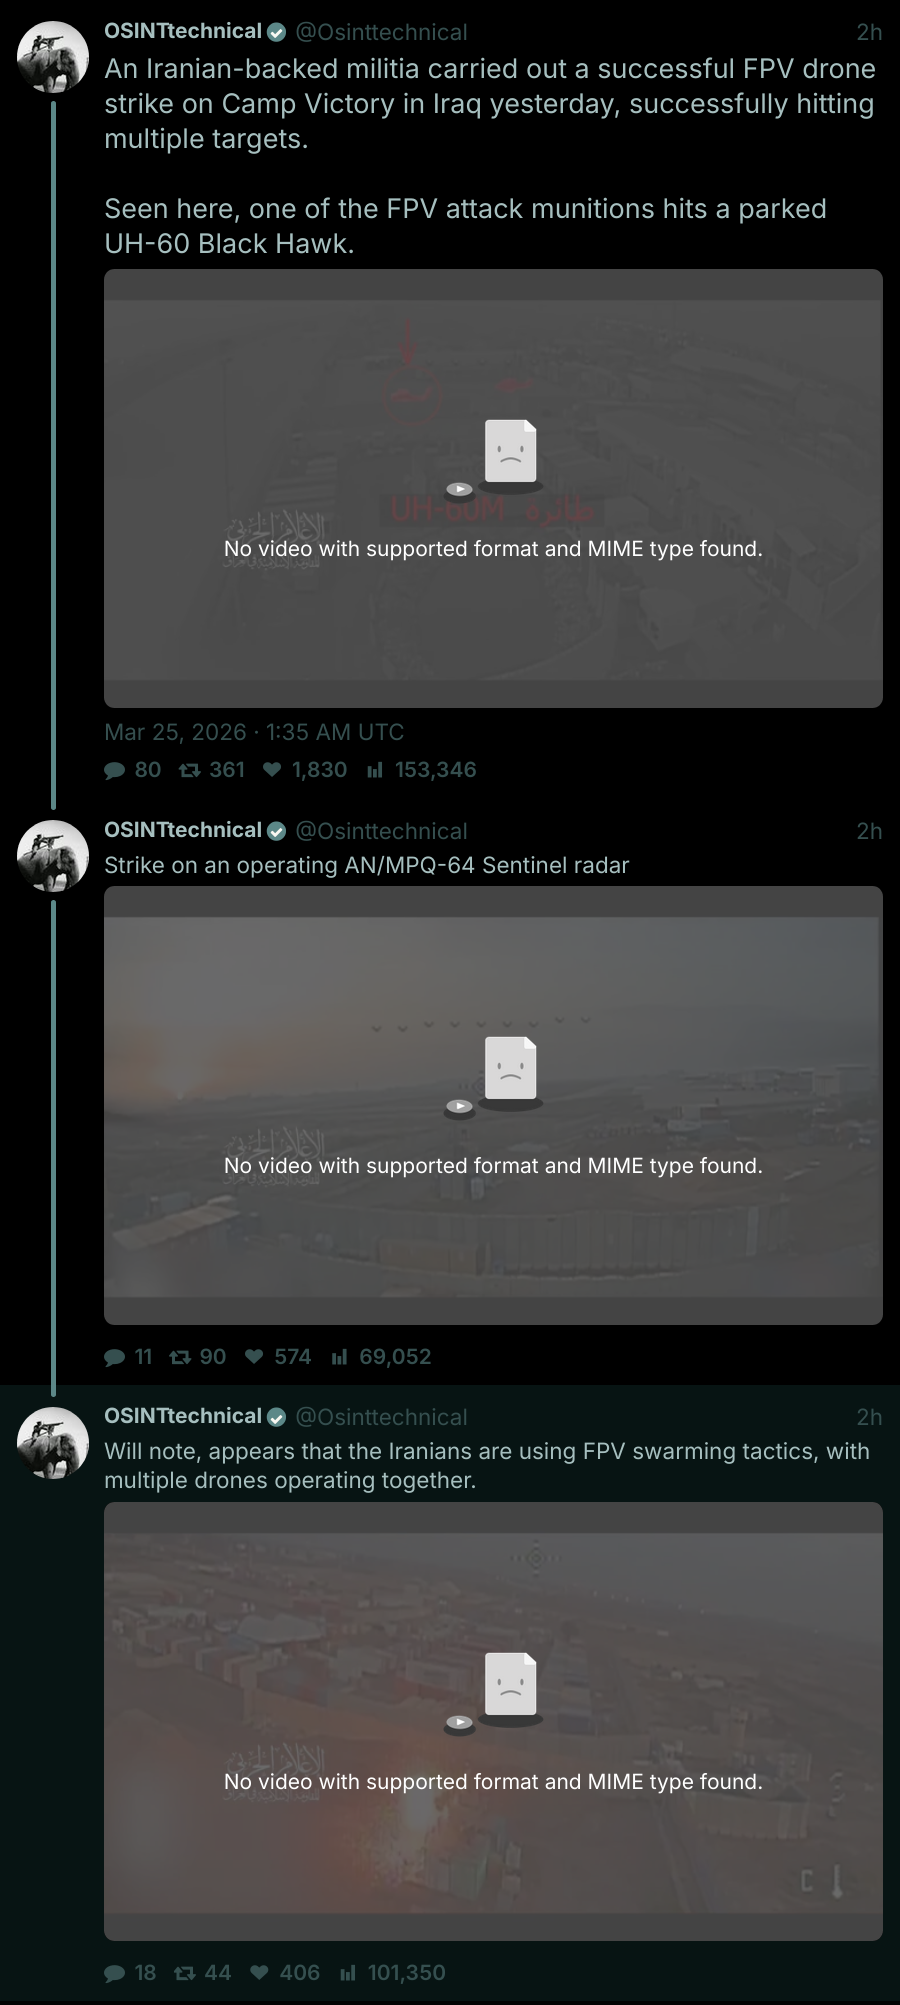Viewport: 900px width, 2005px height.
Task: Click OSINTtechnical name on Sentinel radar tweet
Action: click(x=183, y=830)
